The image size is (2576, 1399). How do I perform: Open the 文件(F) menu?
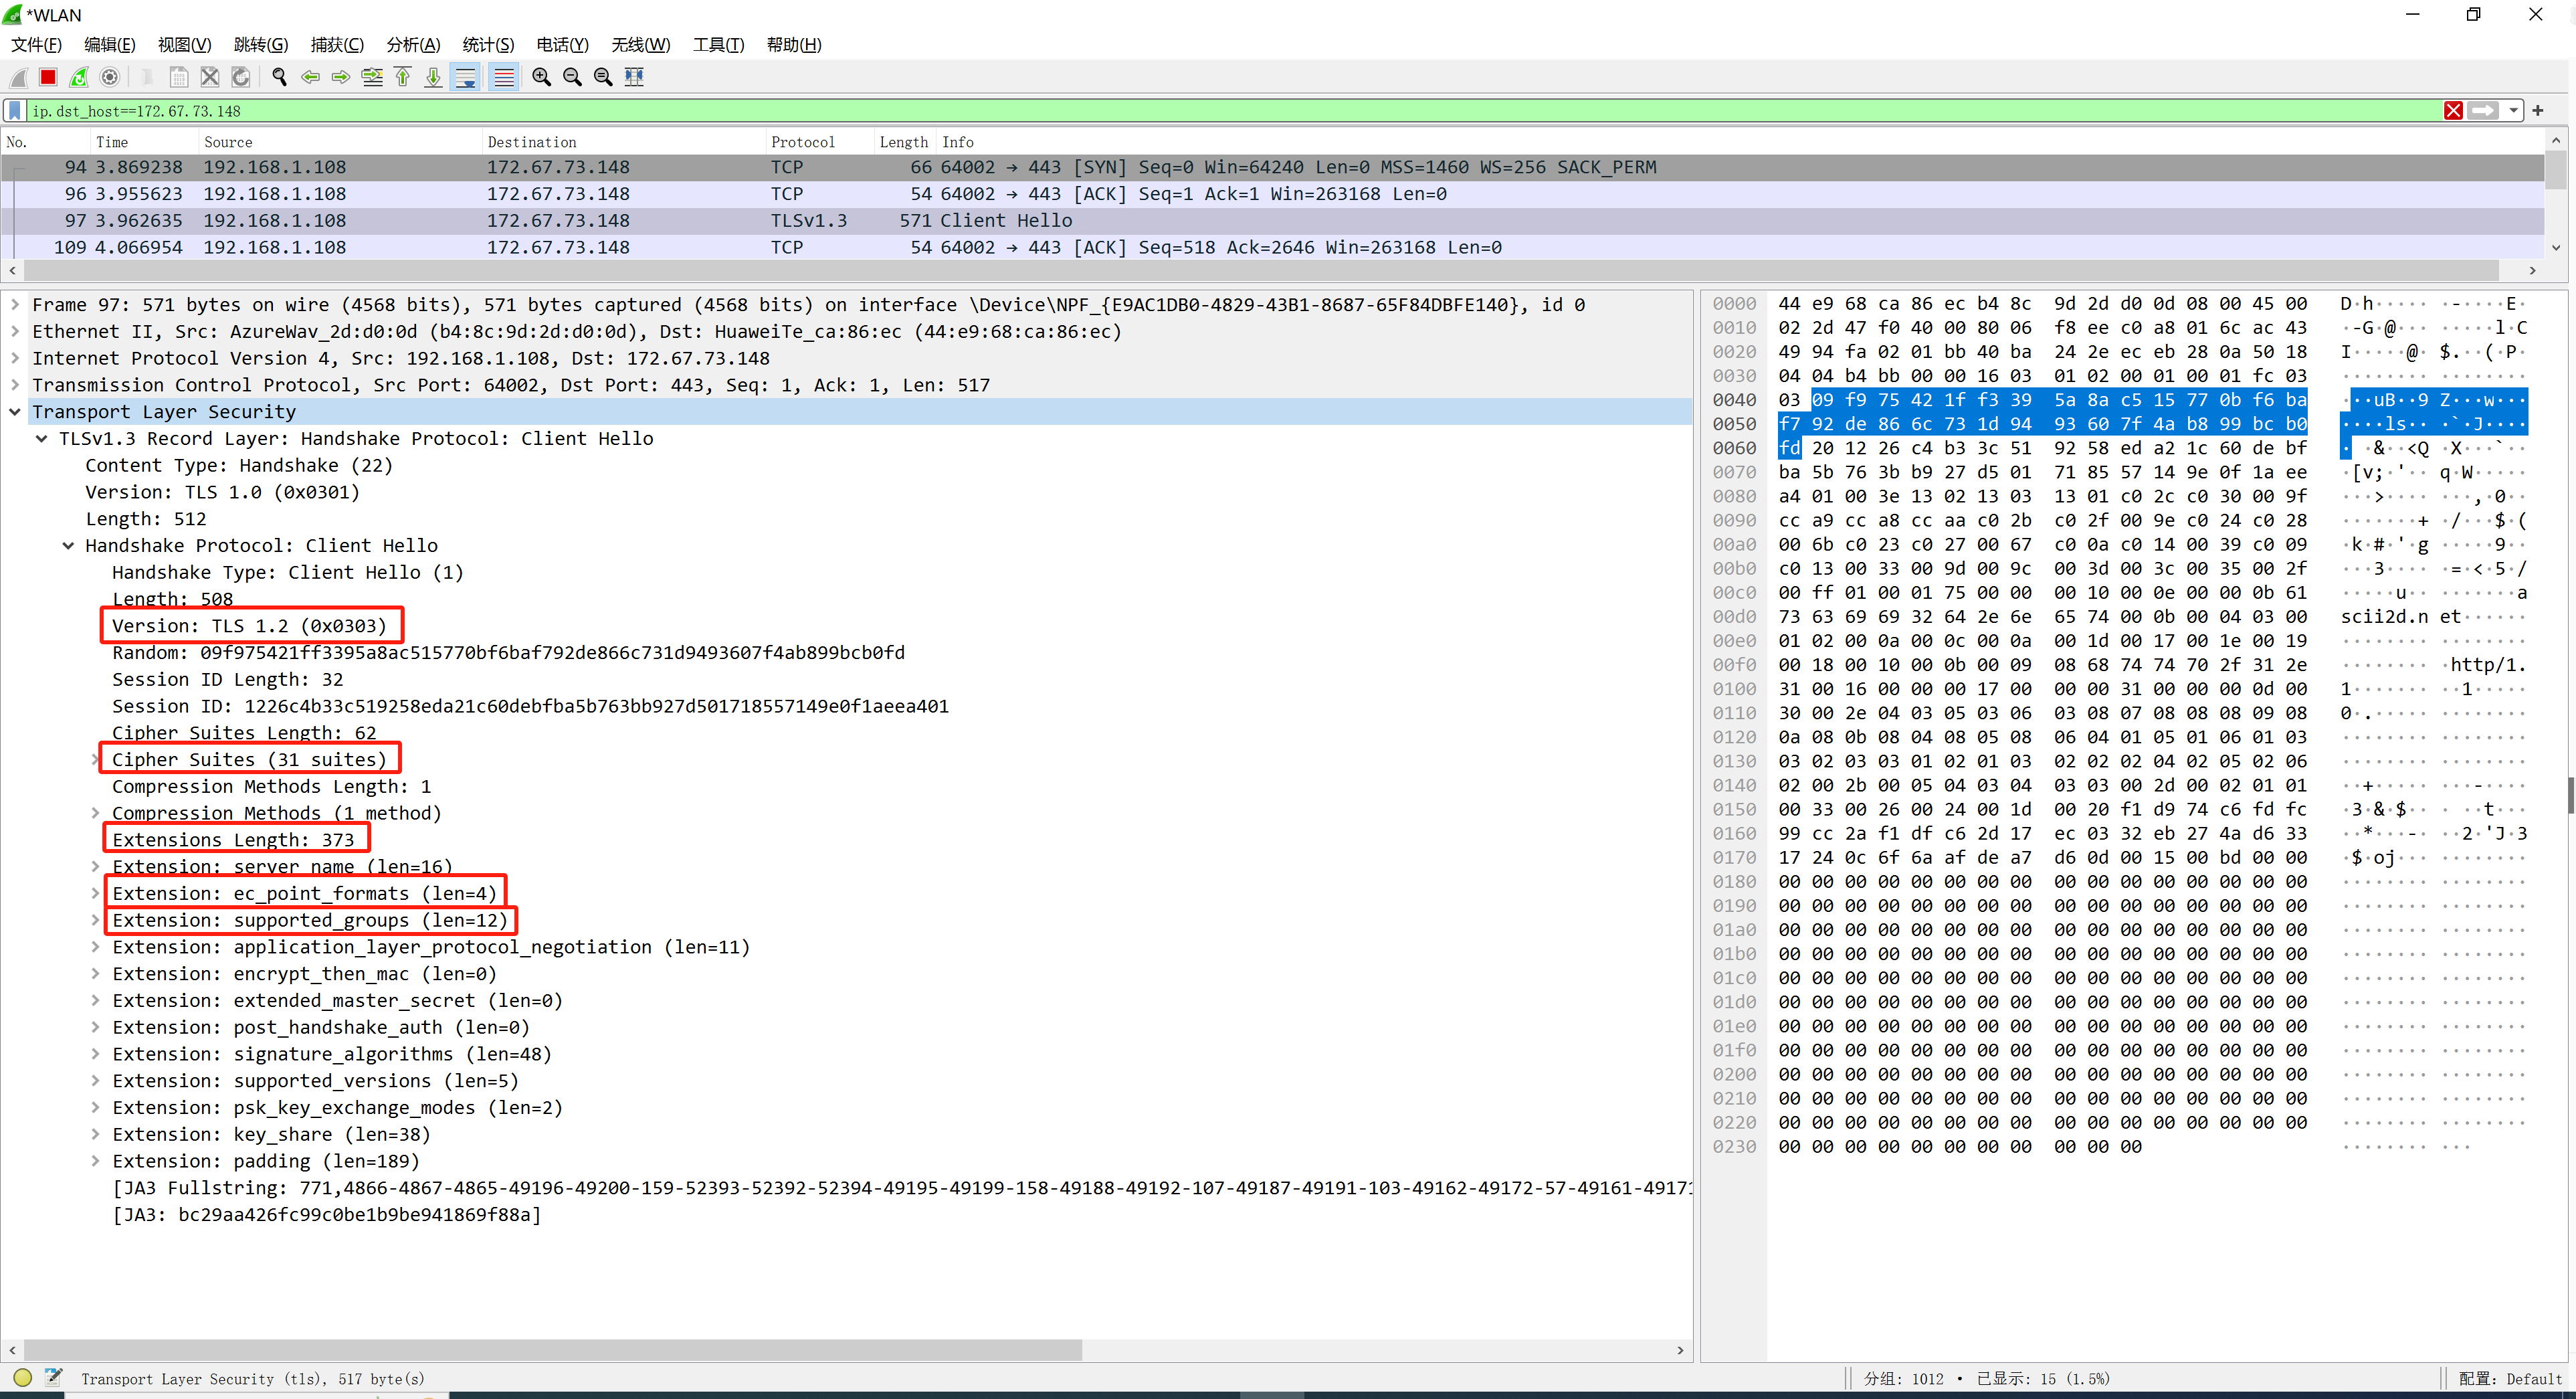[x=37, y=44]
